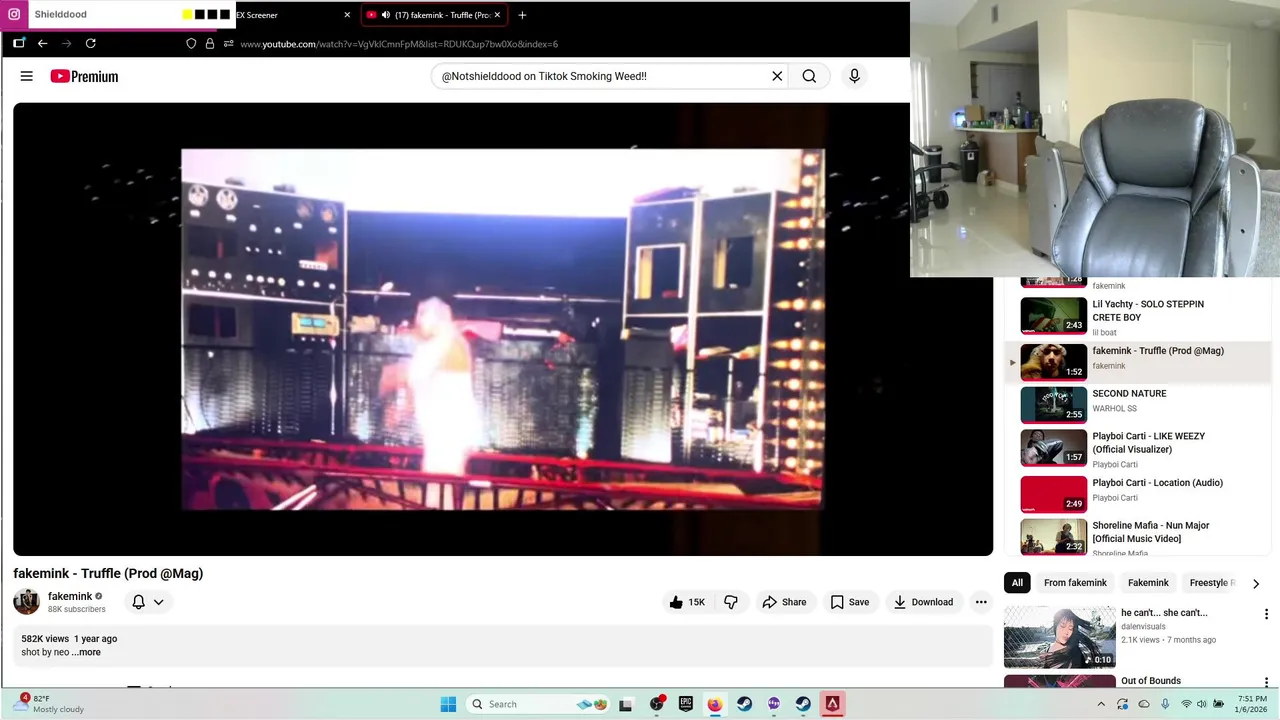Screen dimensions: 1280x720
Task: Open the weather widget showing 82°F
Action: [48, 704]
